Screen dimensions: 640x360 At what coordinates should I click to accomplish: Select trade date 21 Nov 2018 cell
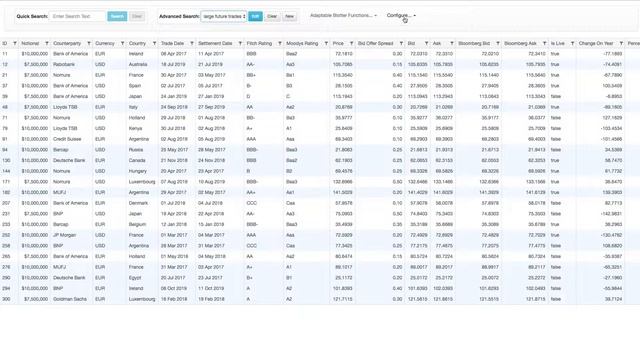177,160
